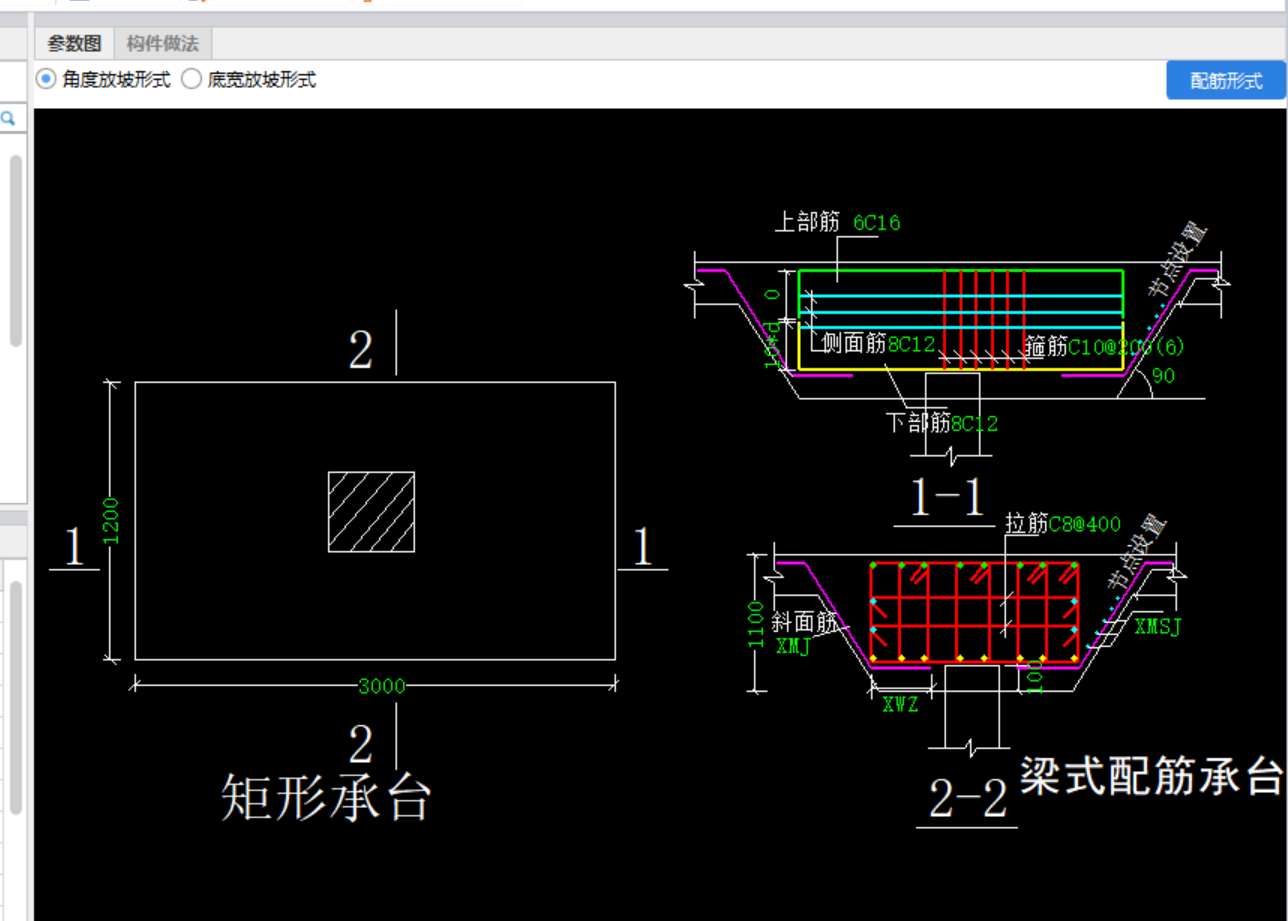Click the lower left panel scrollbar
Viewport: 1288px width, 921px height.
[15, 697]
